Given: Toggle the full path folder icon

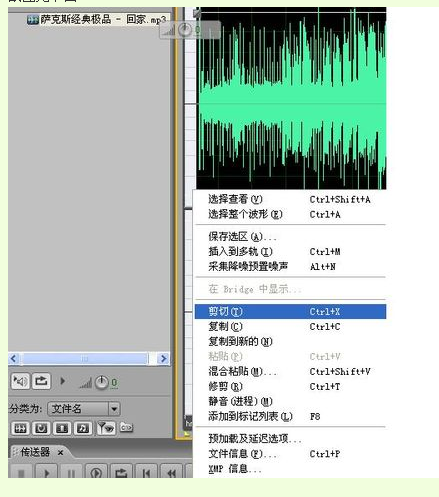Looking at the screenshot, I should click(x=126, y=427).
